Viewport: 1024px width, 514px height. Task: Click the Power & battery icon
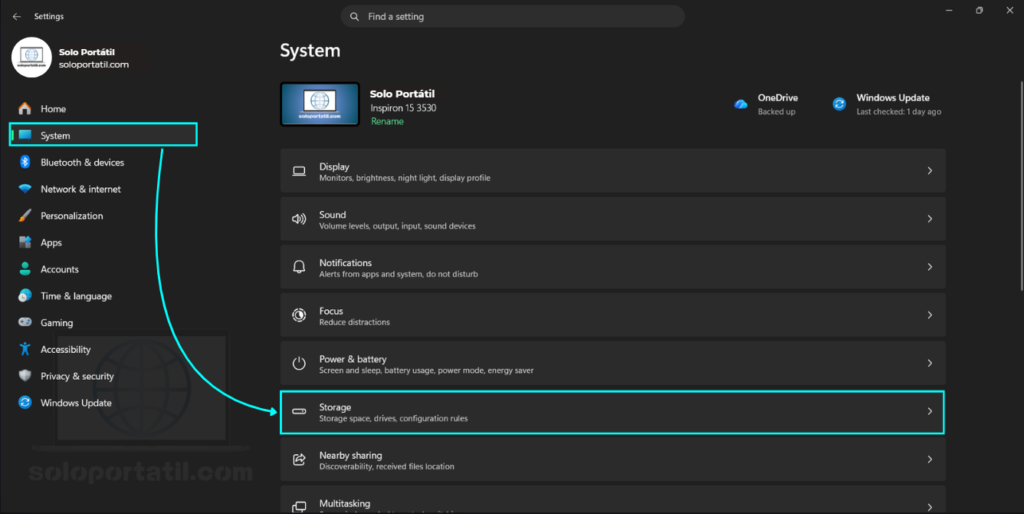pyautogui.click(x=299, y=363)
